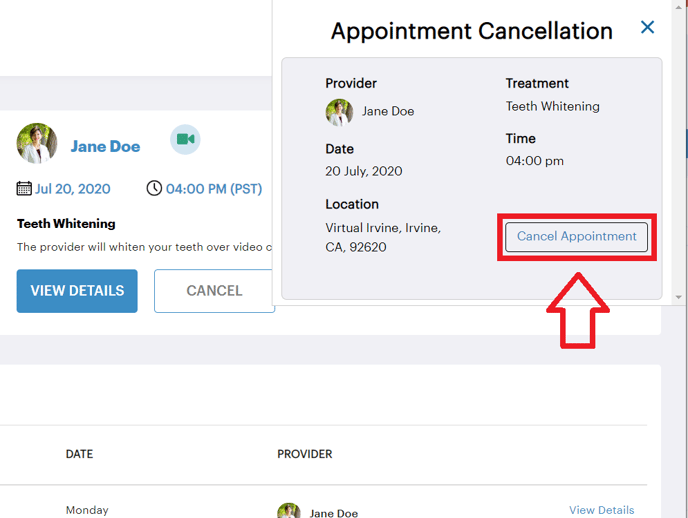Close the Appointment Cancellation panel with X
The width and height of the screenshot is (688, 518).
(x=647, y=27)
